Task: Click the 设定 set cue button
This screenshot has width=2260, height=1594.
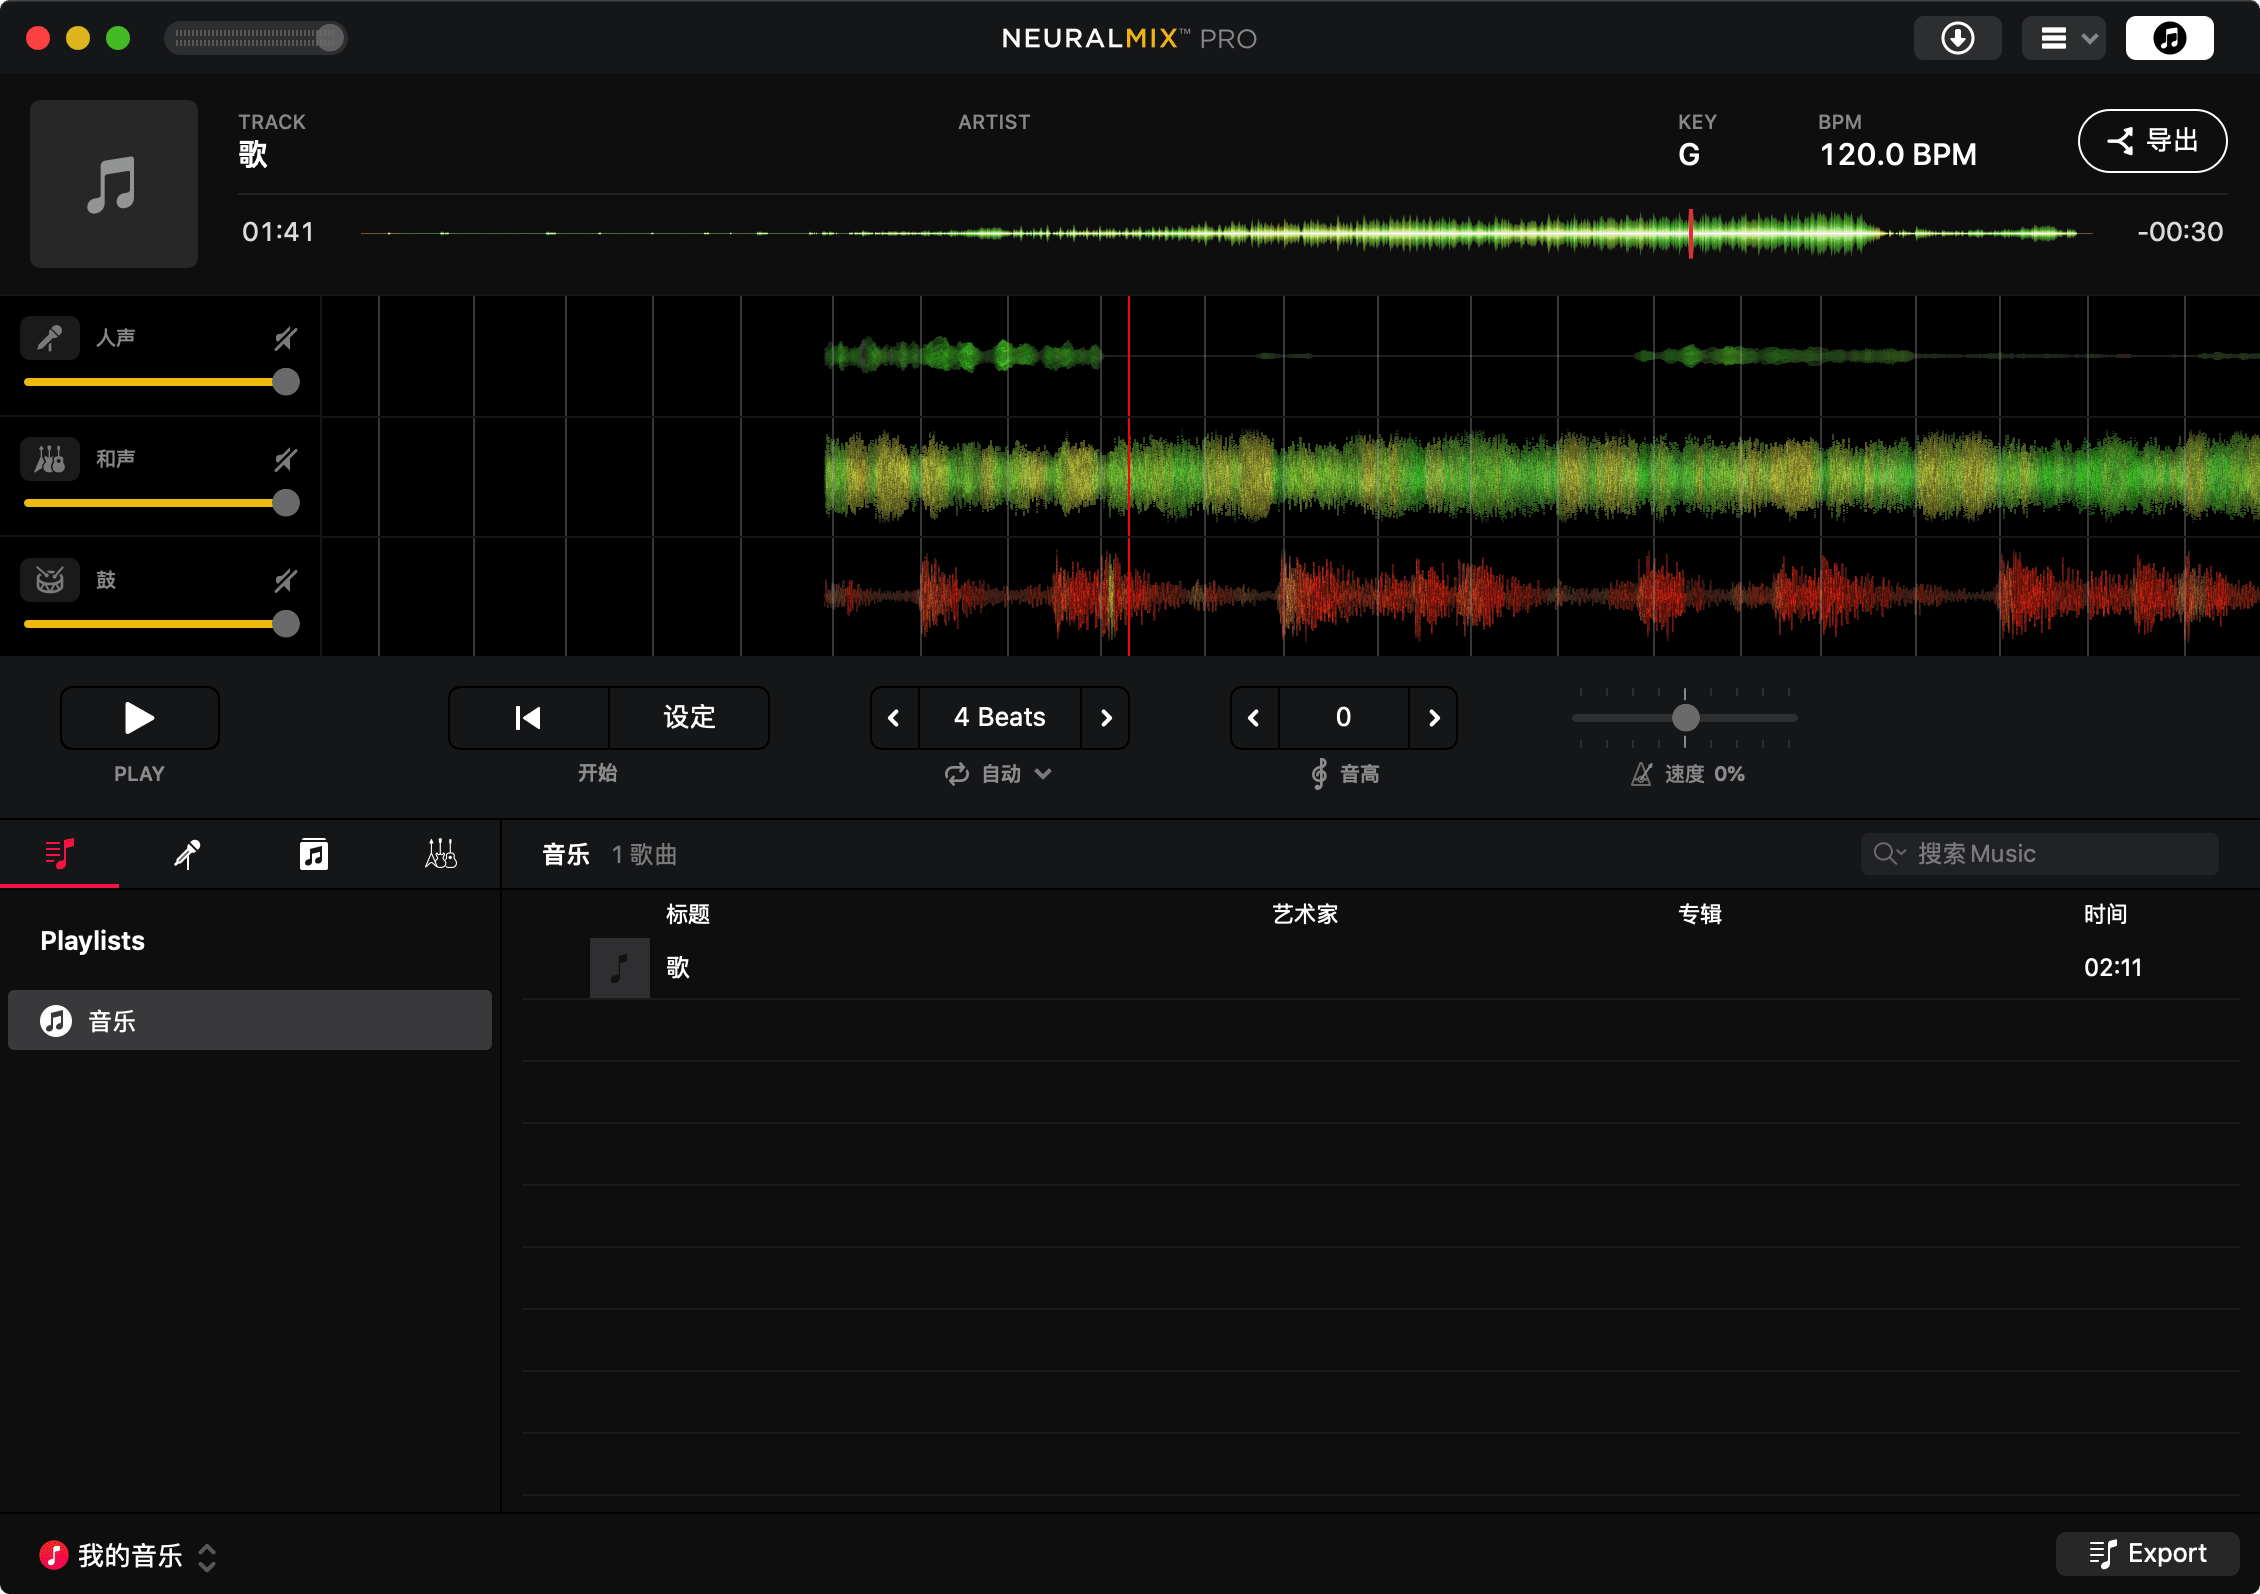Action: (689, 717)
